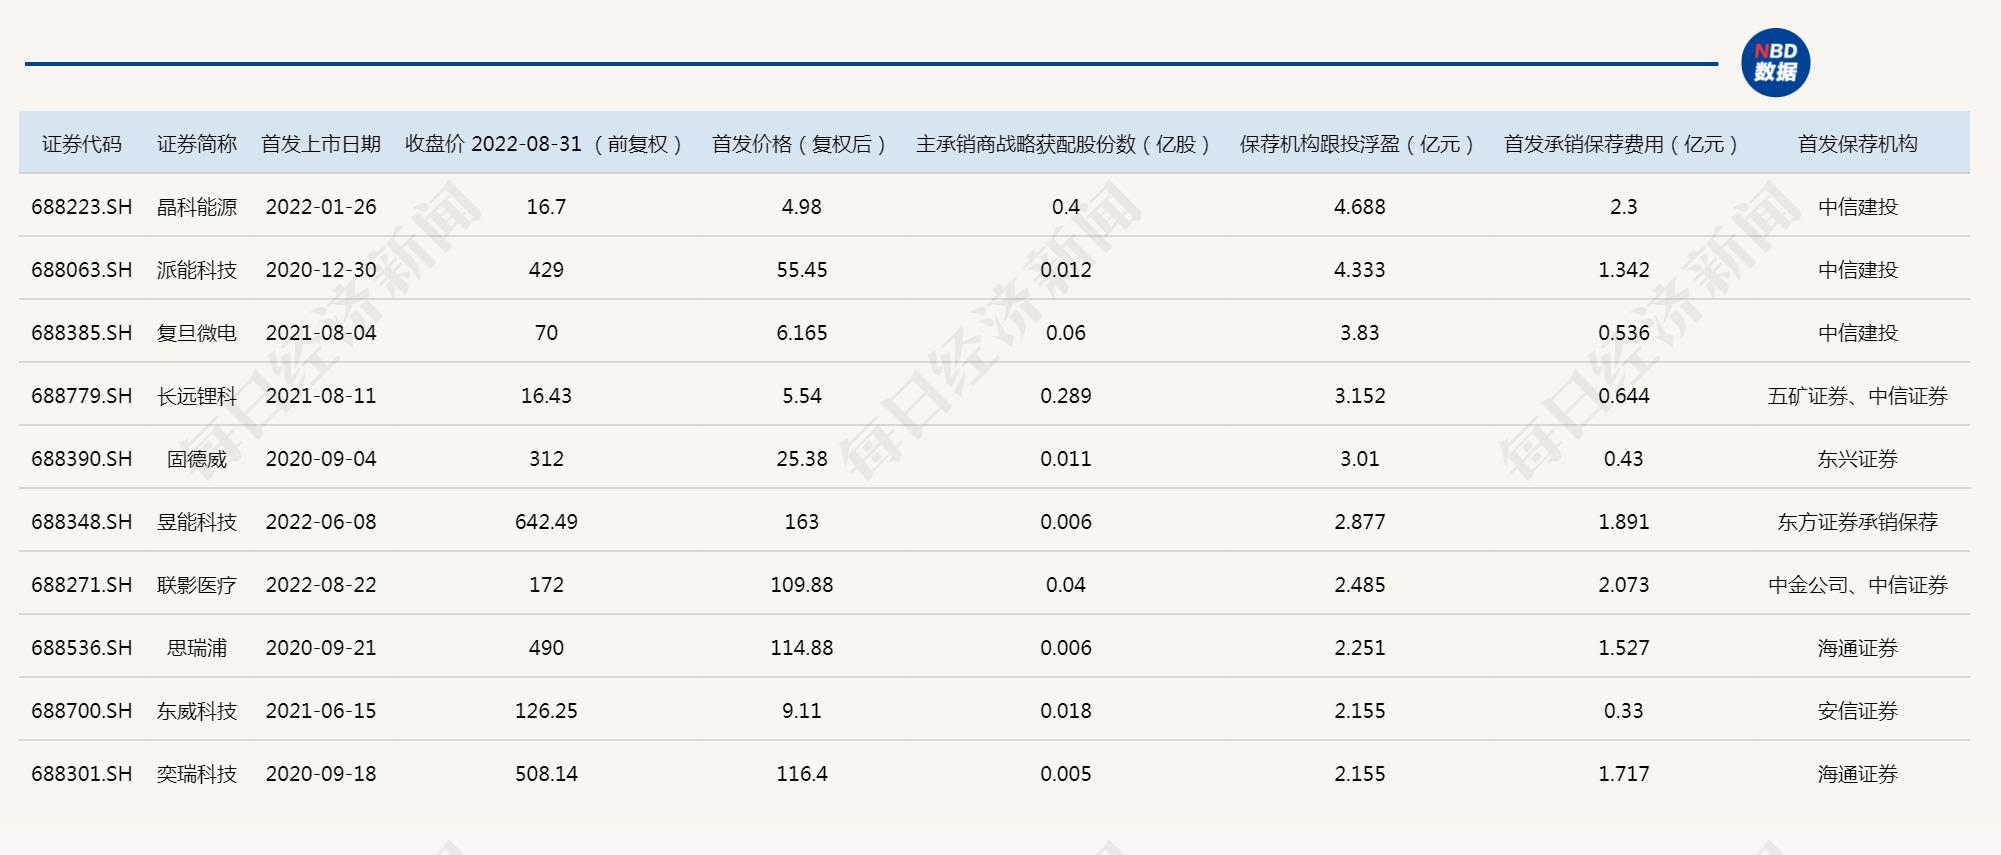
Task: Click the 证券代码 column header
Action: point(82,144)
